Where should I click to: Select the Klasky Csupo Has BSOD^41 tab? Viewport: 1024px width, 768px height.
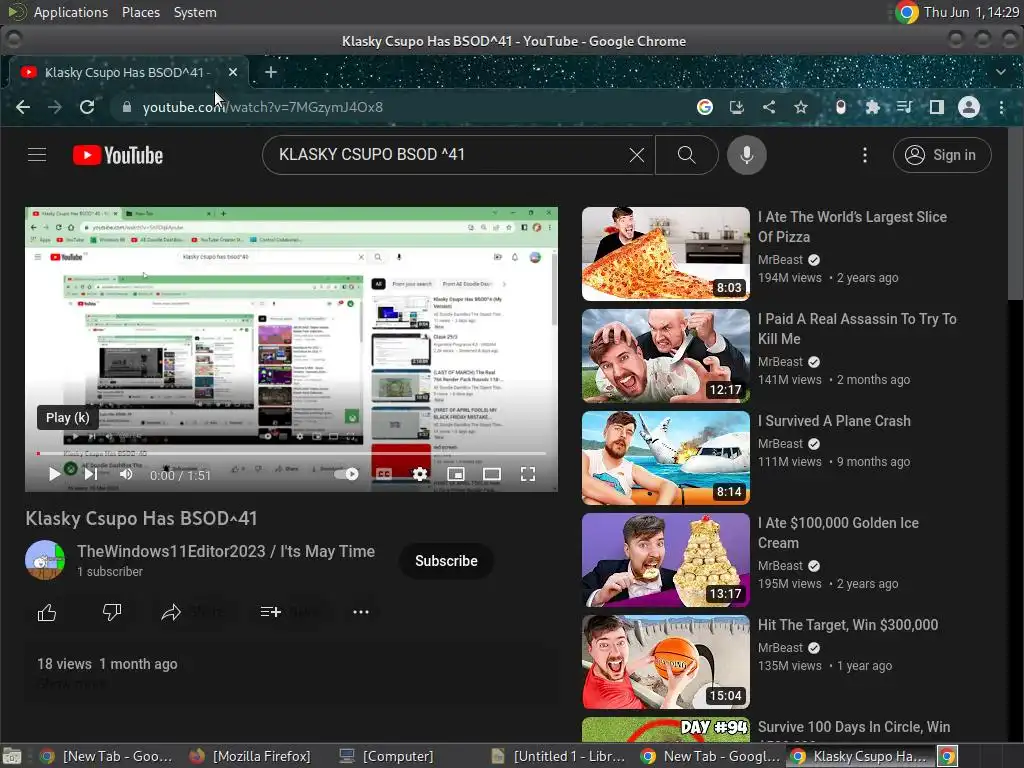(x=127, y=72)
